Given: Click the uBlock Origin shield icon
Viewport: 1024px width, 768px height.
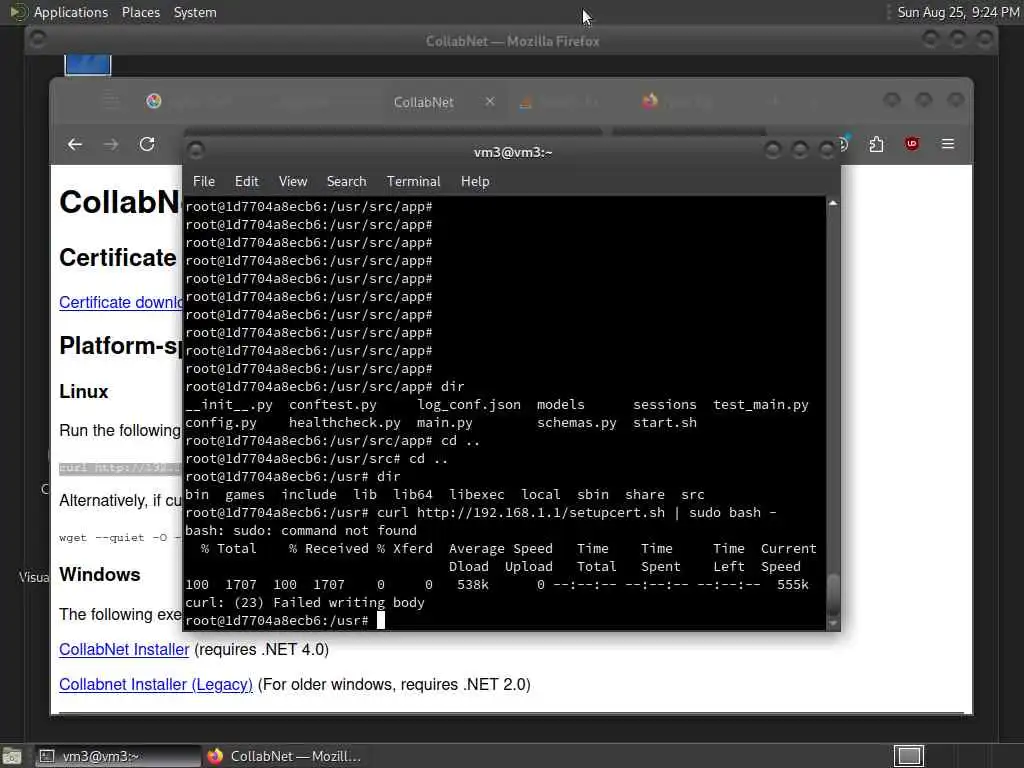Looking at the screenshot, I should [x=912, y=144].
